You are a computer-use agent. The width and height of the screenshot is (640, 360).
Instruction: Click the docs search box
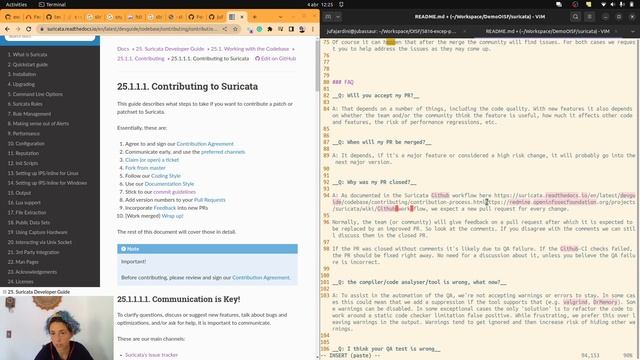click(50, 38)
